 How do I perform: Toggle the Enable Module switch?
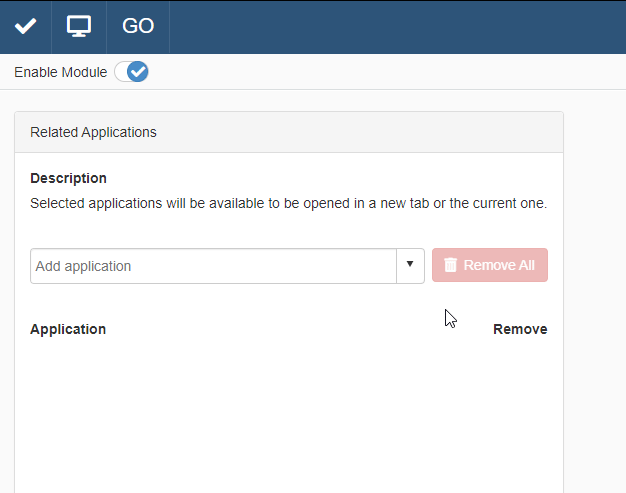tap(131, 72)
